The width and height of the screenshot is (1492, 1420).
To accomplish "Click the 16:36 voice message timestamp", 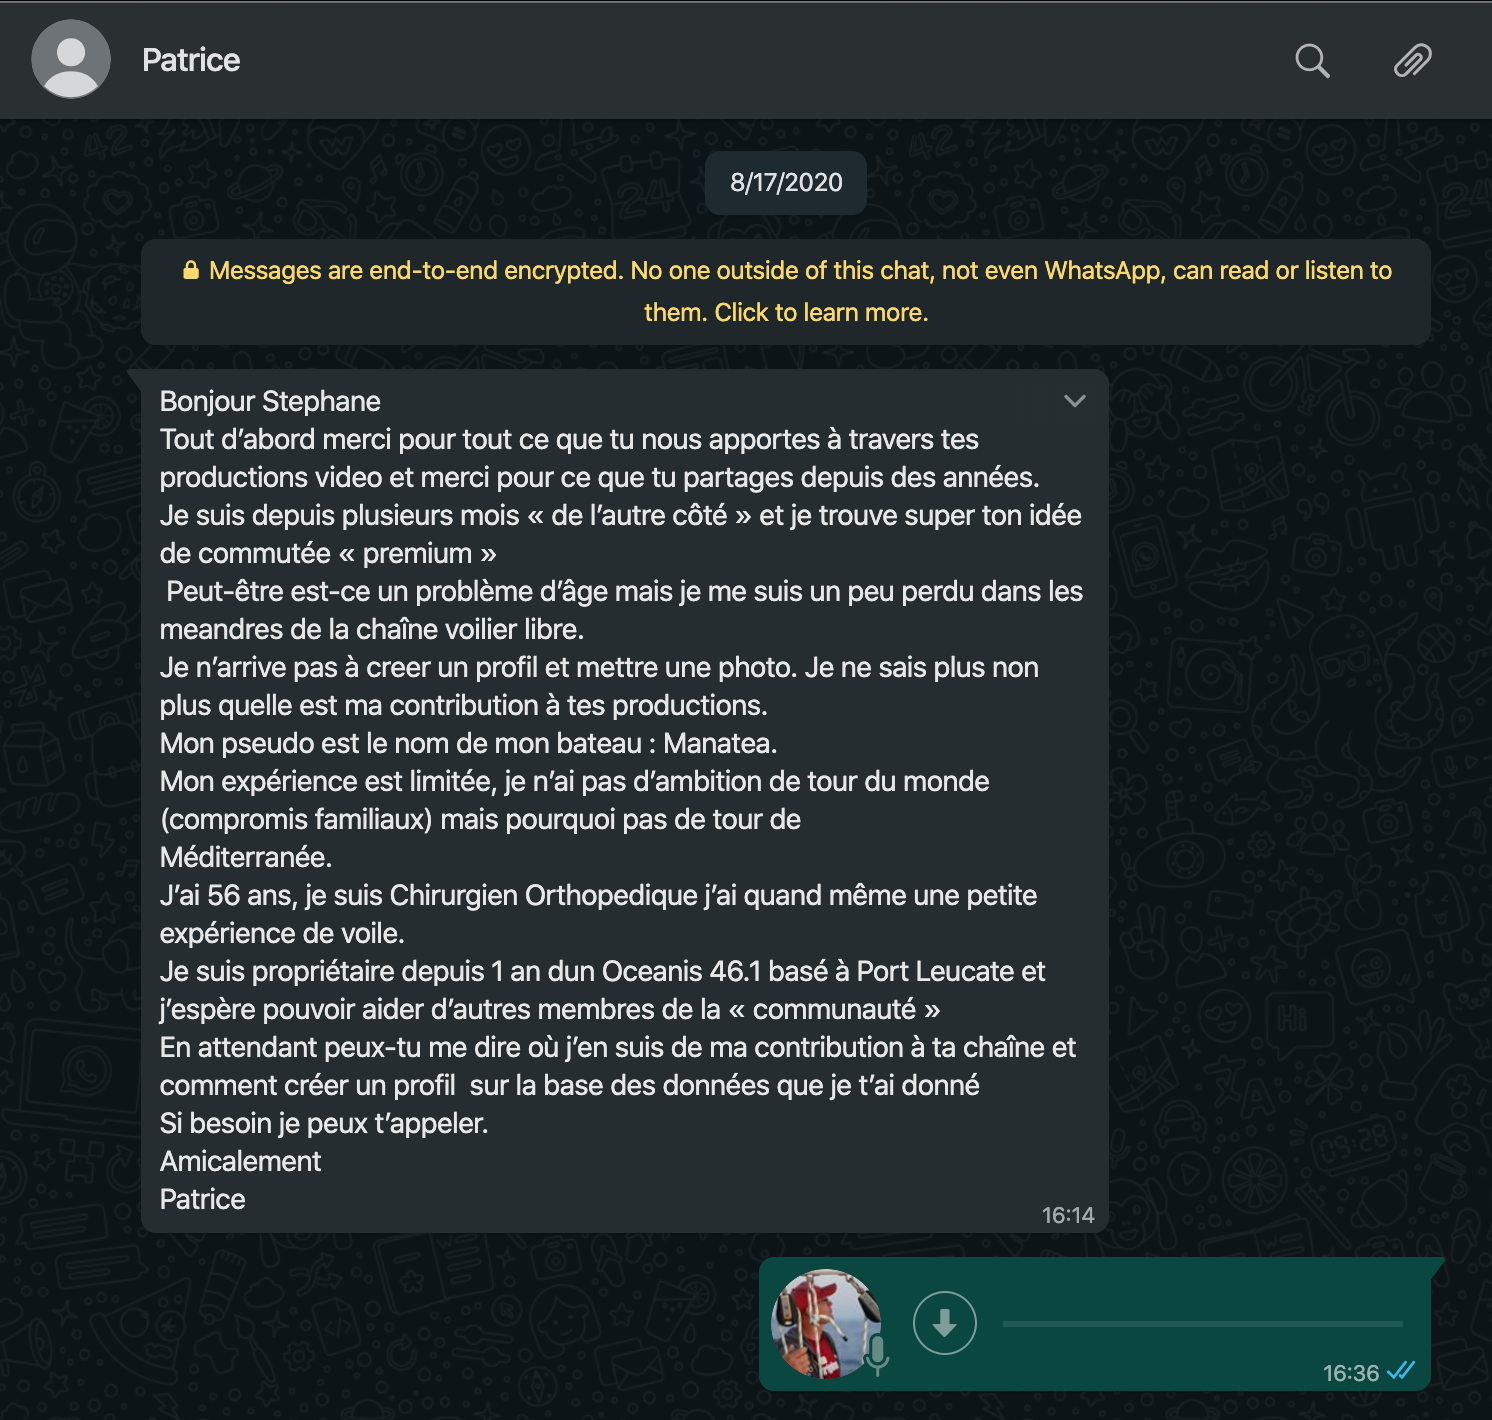I will (1351, 1373).
